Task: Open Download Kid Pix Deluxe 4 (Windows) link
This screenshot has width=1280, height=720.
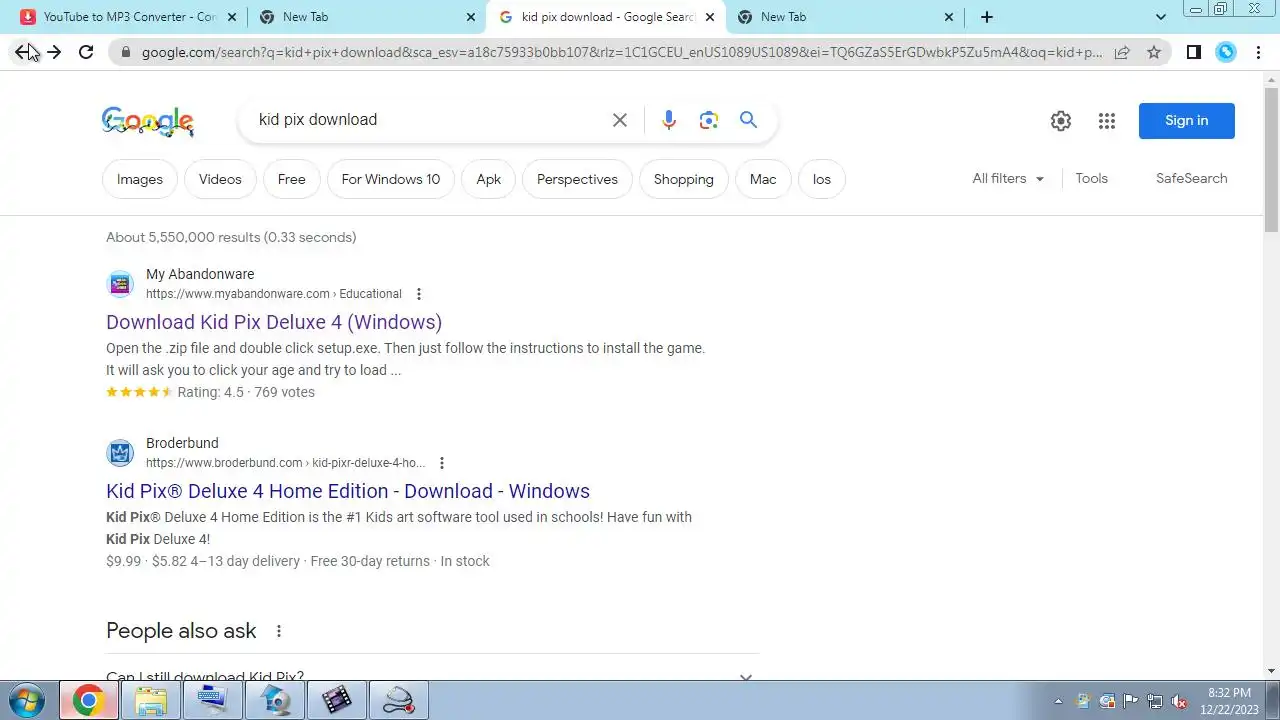Action: tap(274, 322)
